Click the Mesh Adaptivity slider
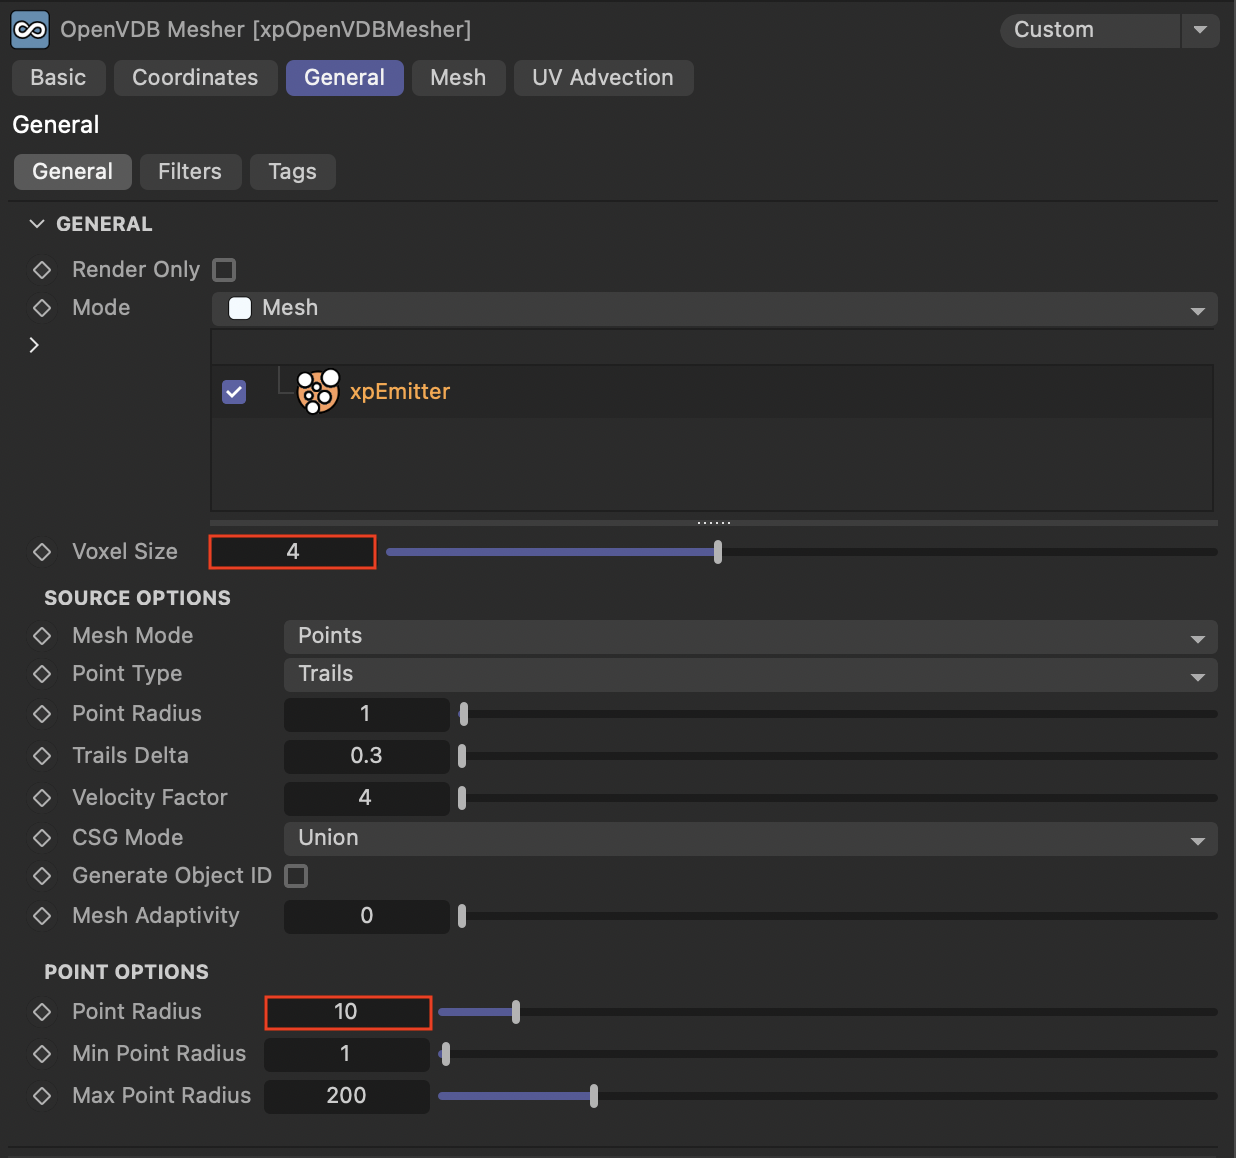This screenshot has height=1158, width=1236. pyautogui.click(x=838, y=916)
